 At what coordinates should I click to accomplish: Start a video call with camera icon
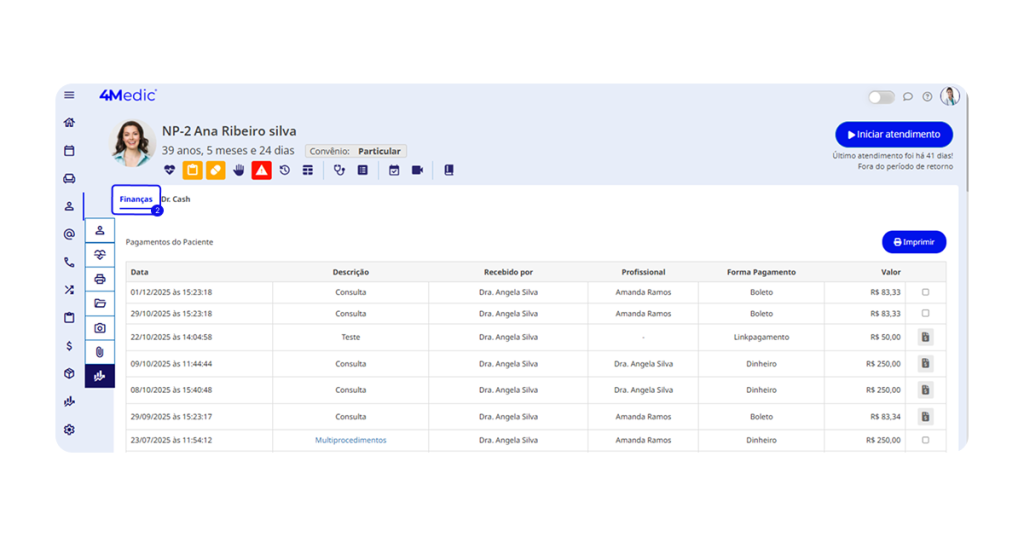pos(417,170)
